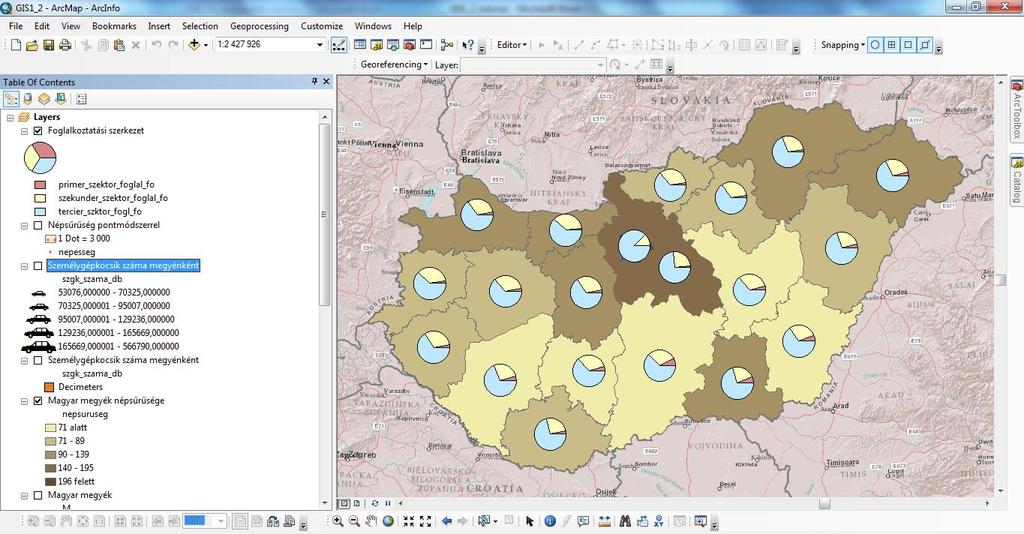This screenshot has width=1024, height=534.
Task: Open the Go To XY tool
Action: [x=659, y=521]
